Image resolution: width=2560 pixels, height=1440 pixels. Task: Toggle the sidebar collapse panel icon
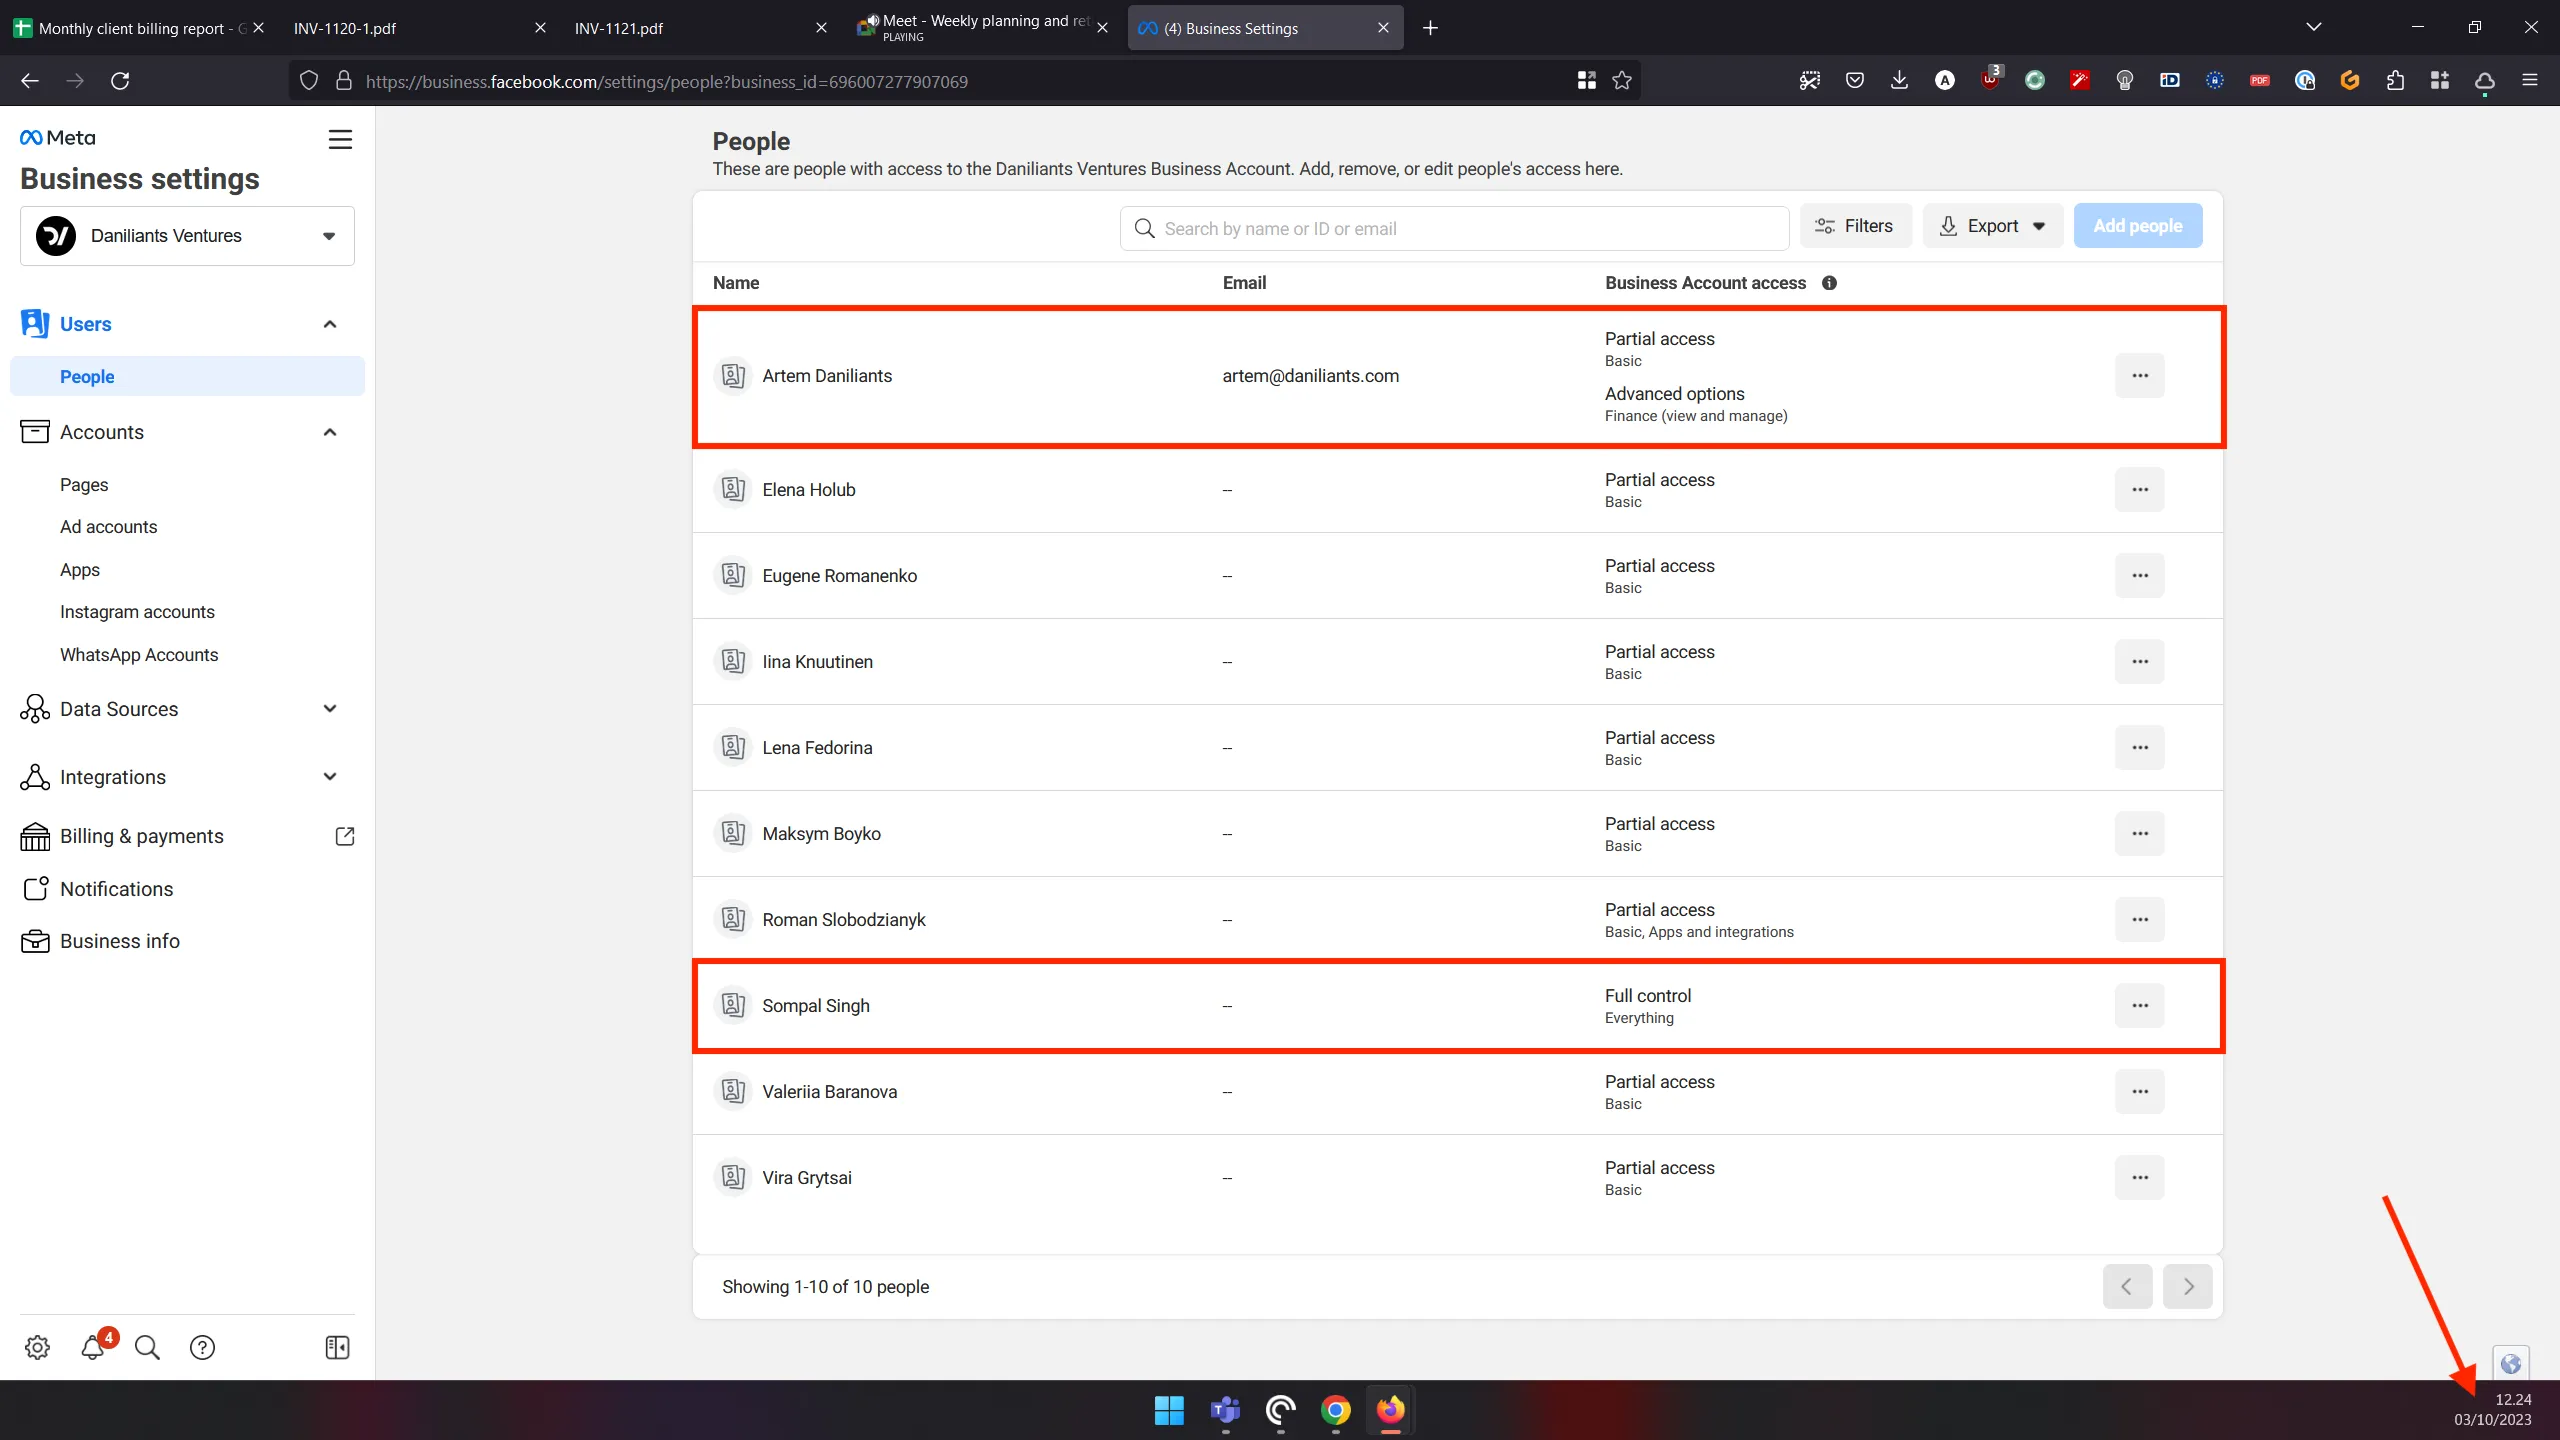pyautogui.click(x=337, y=1347)
